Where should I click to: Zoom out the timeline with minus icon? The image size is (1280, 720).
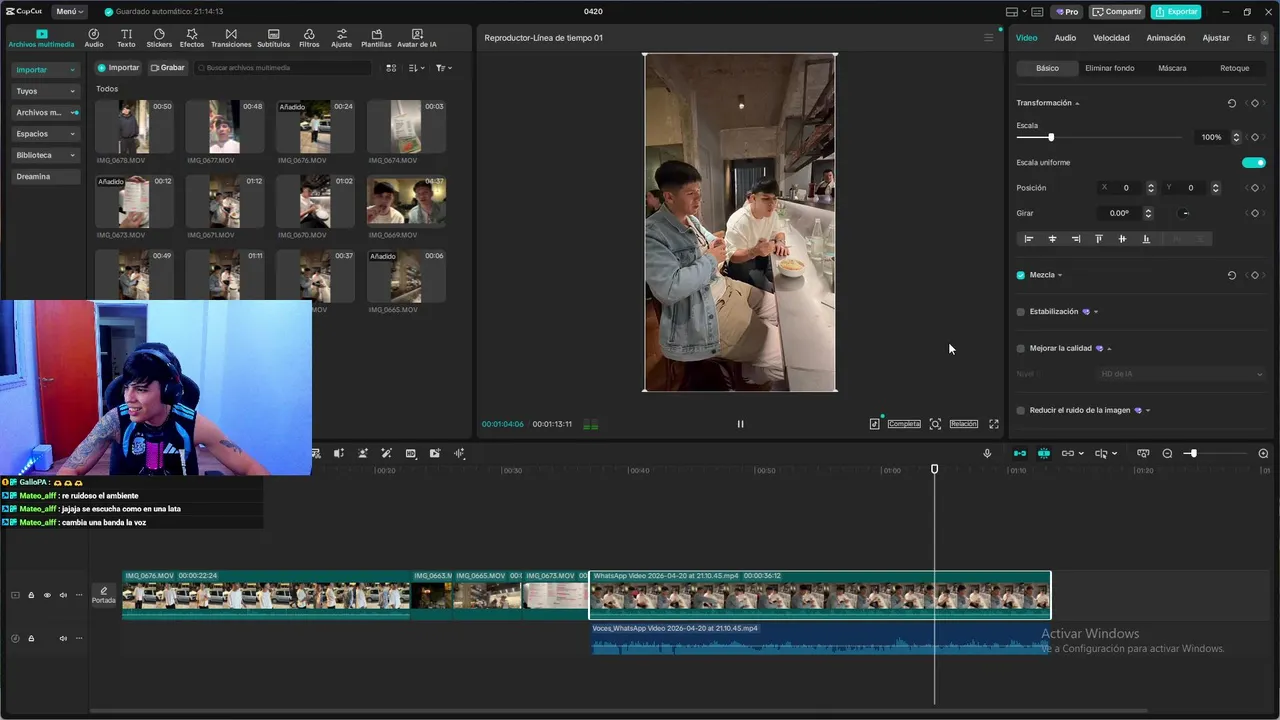pyautogui.click(x=1167, y=454)
